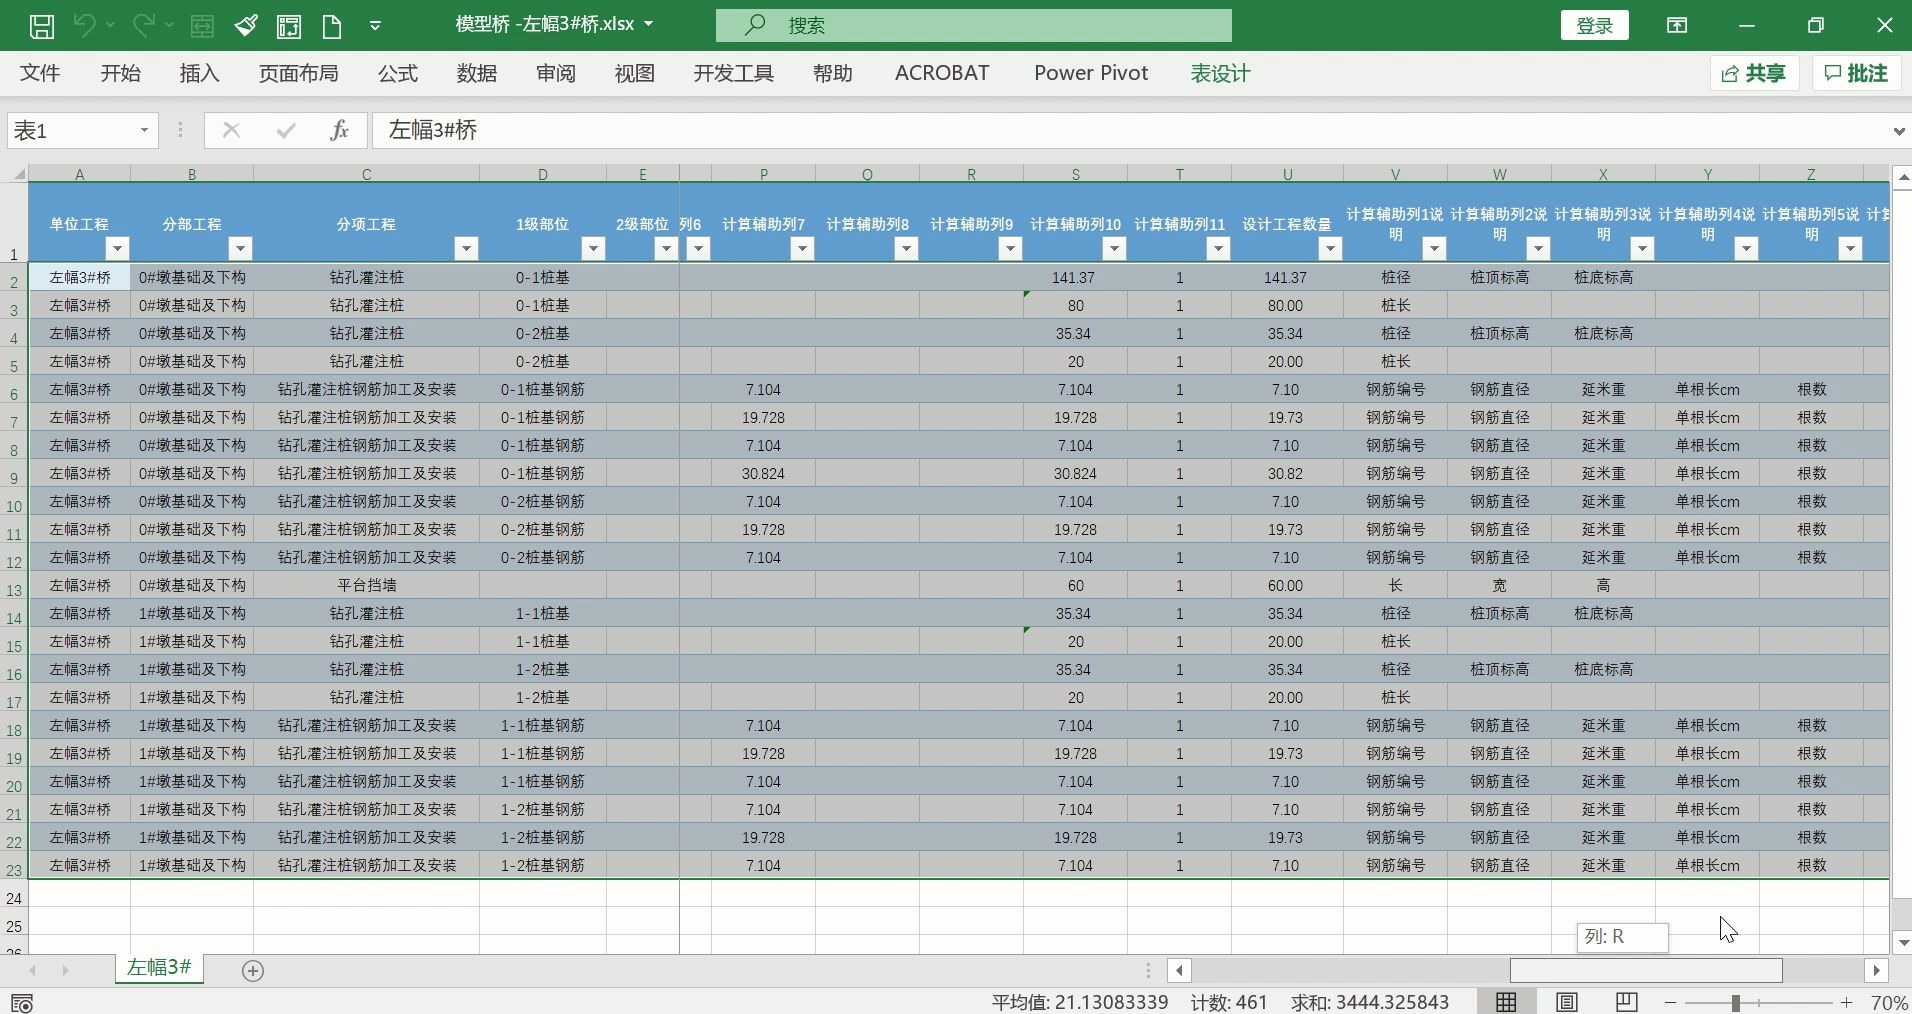1912x1014 pixels.
Task: Open filter dropdown for 2级部位 column
Action: click(665, 248)
